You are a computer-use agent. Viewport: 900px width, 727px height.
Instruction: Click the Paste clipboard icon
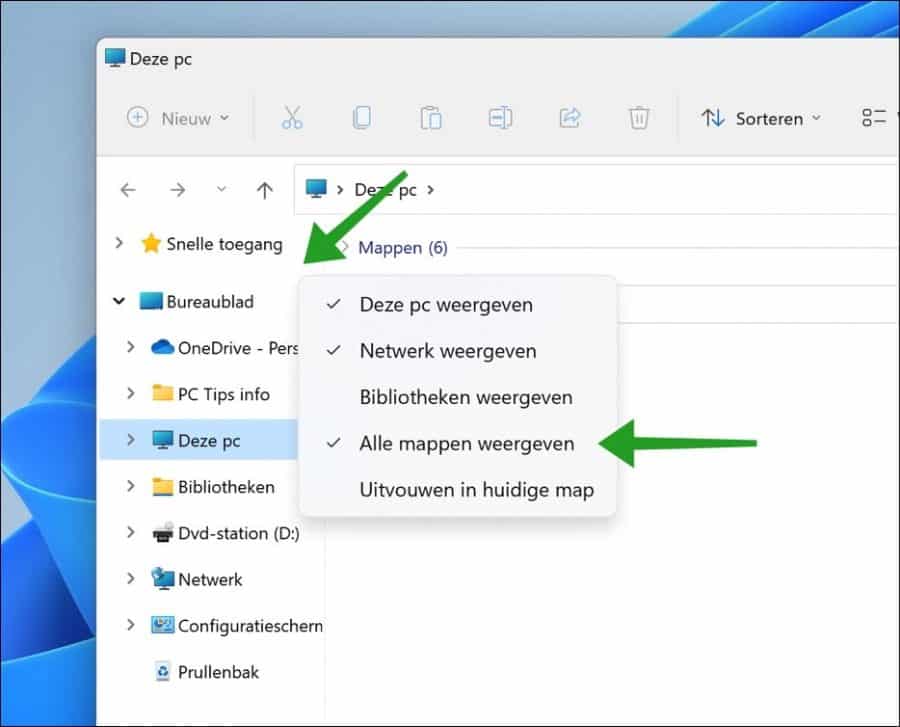point(431,118)
